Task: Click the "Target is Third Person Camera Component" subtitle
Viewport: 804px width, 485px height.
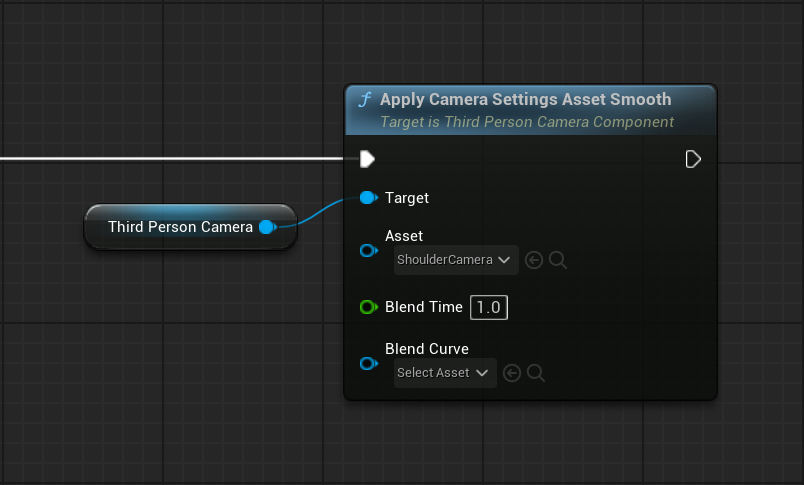Action: click(x=526, y=122)
